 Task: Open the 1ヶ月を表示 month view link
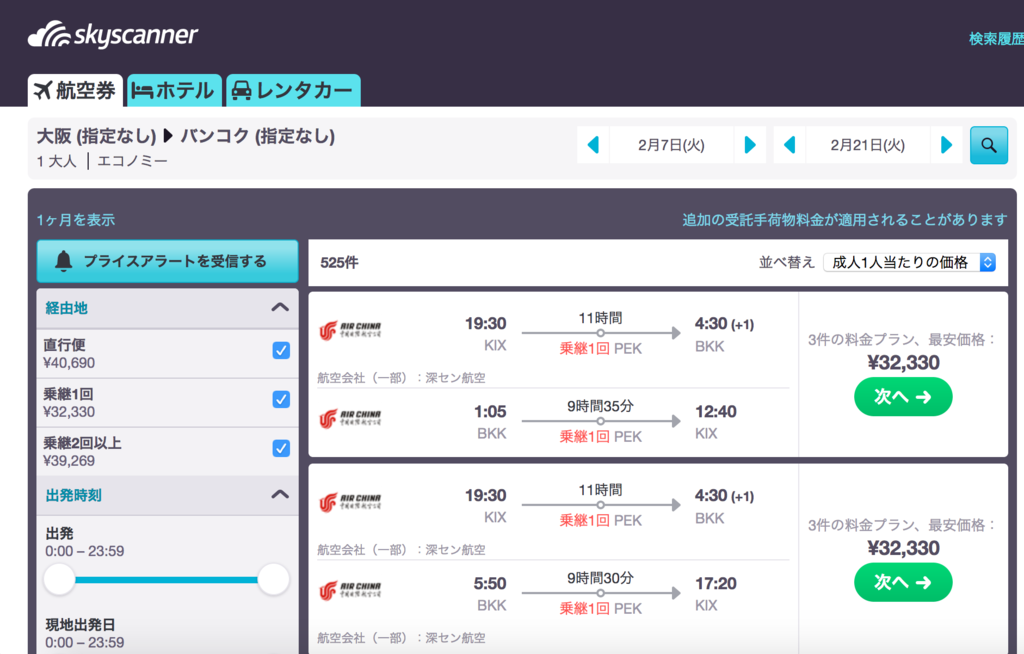tap(76, 220)
